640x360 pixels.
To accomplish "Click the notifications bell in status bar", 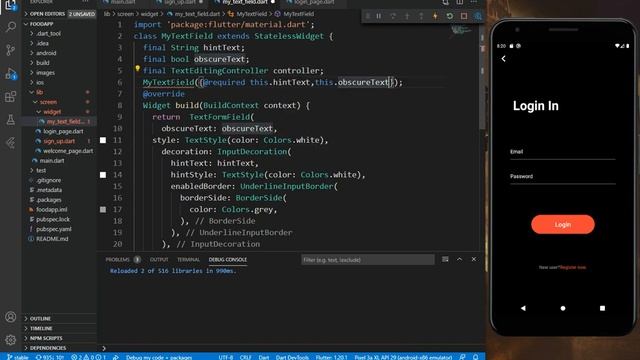I will 476,357.
